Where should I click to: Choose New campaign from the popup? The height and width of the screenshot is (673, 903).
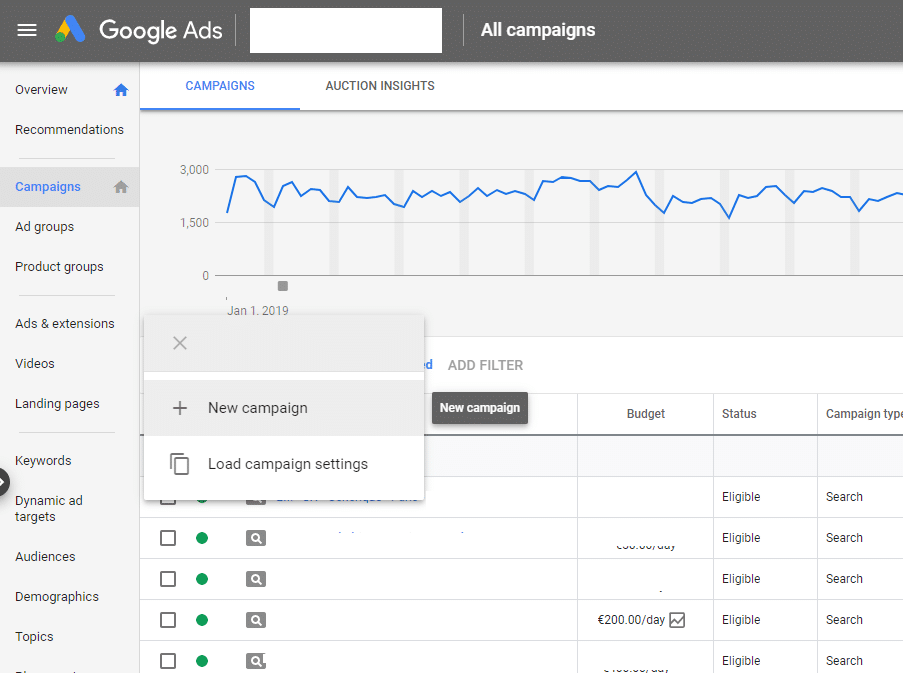(x=284, y=408)
